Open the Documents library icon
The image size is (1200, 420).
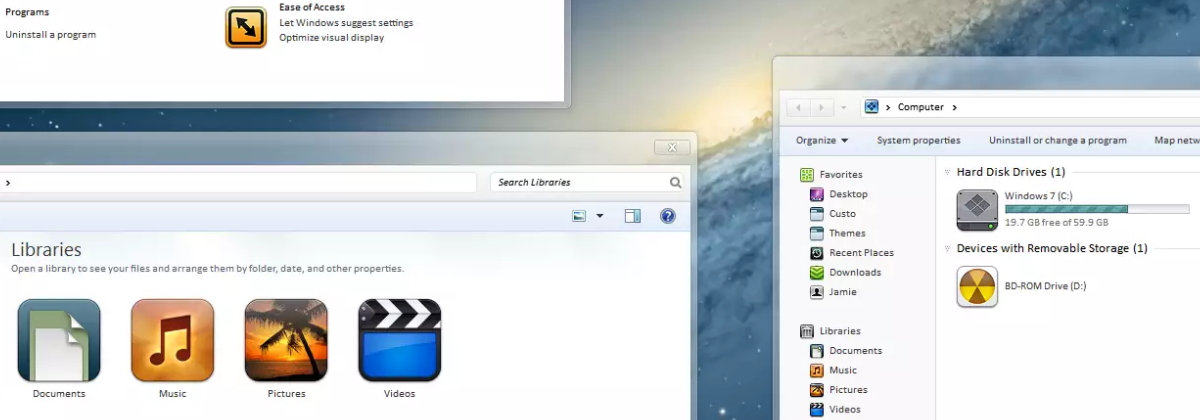[x=59, y=340]
